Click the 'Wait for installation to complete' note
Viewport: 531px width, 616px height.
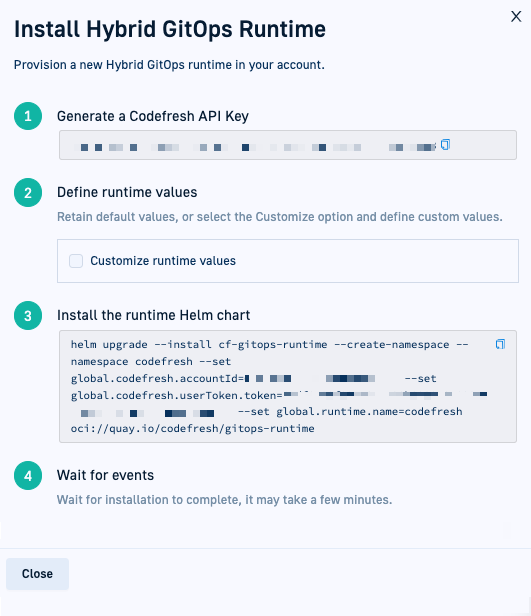click(x=225, y=500)
